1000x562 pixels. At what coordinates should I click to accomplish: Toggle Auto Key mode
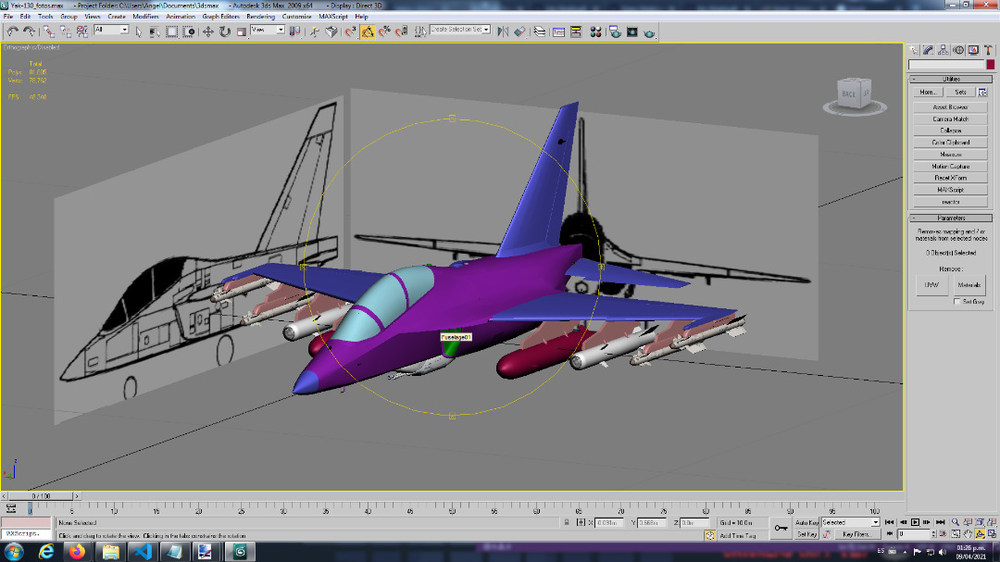806,522
